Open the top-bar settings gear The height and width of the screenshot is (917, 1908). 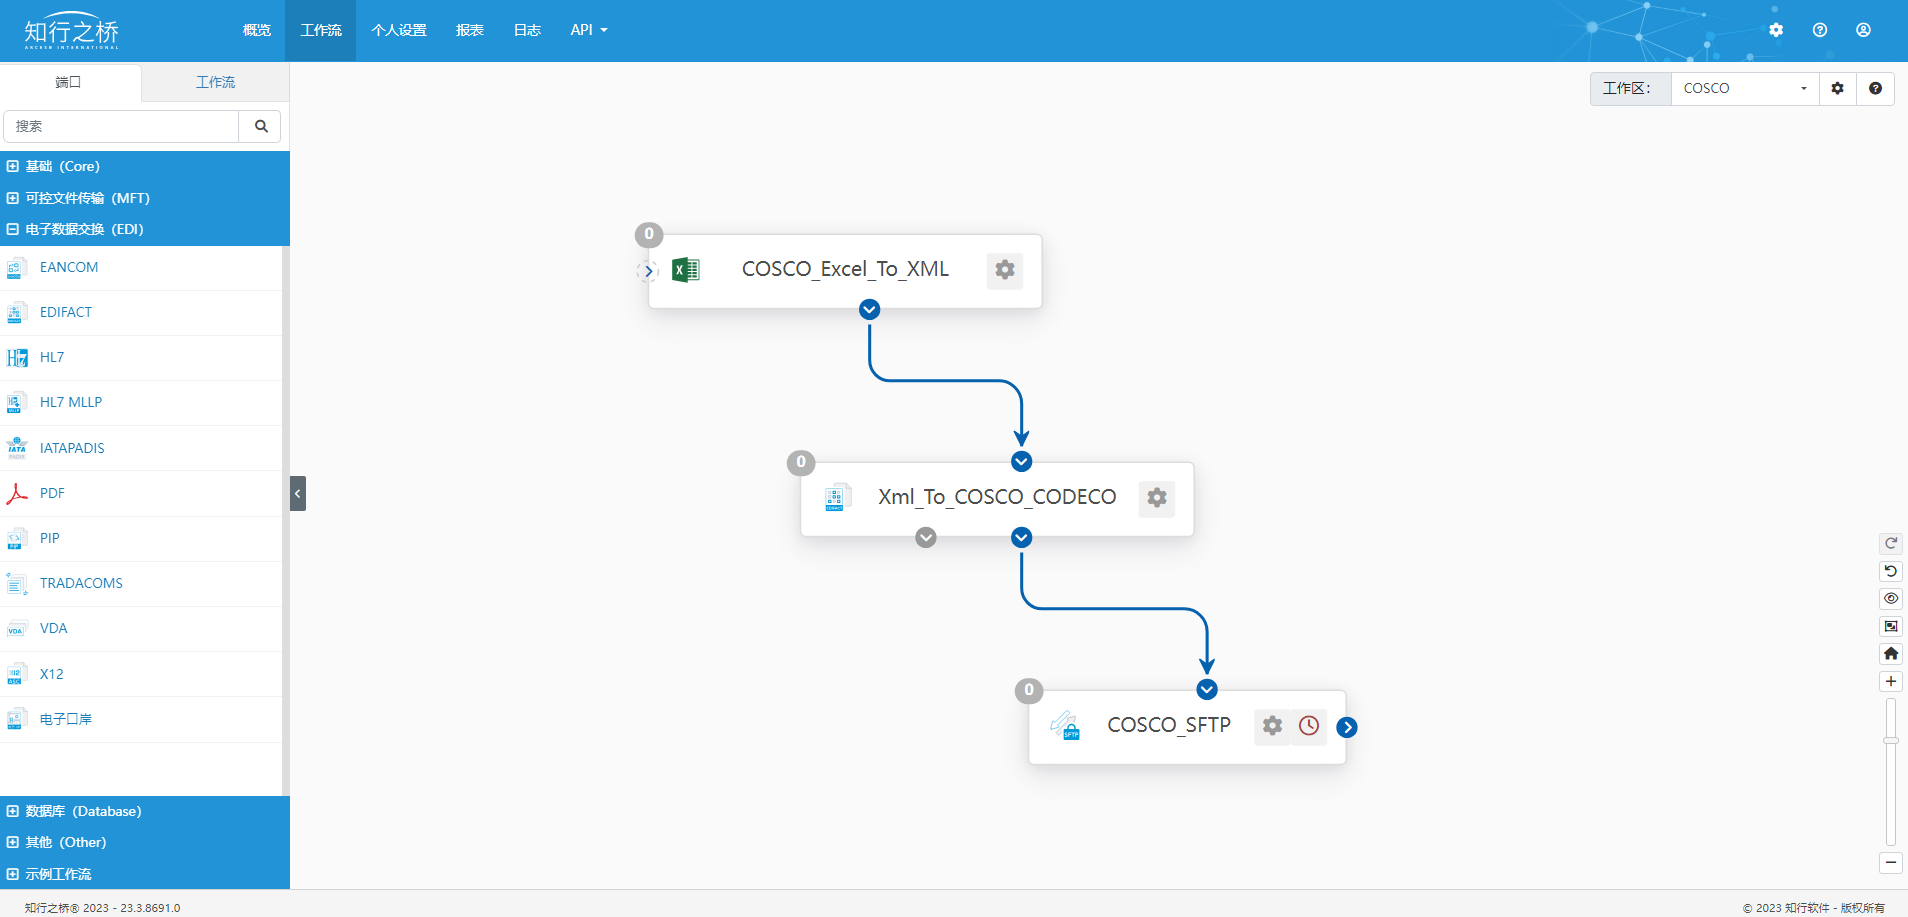(1776, 30)
